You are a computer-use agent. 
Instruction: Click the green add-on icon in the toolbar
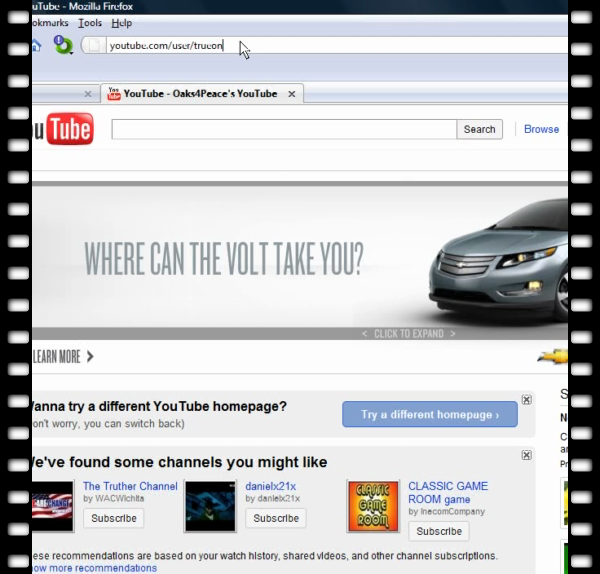pos(62,45)
